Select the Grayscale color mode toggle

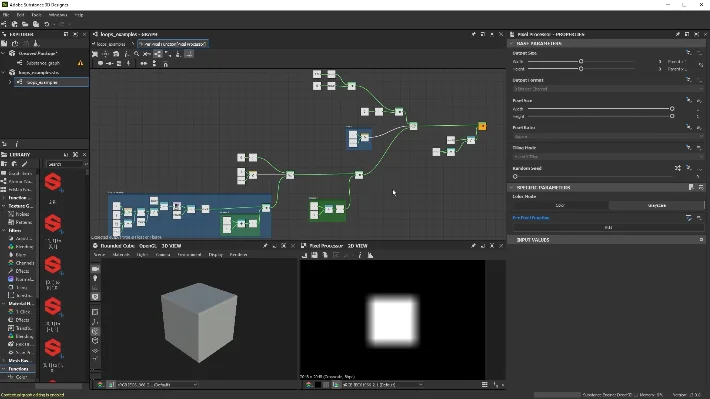point(657,206)
